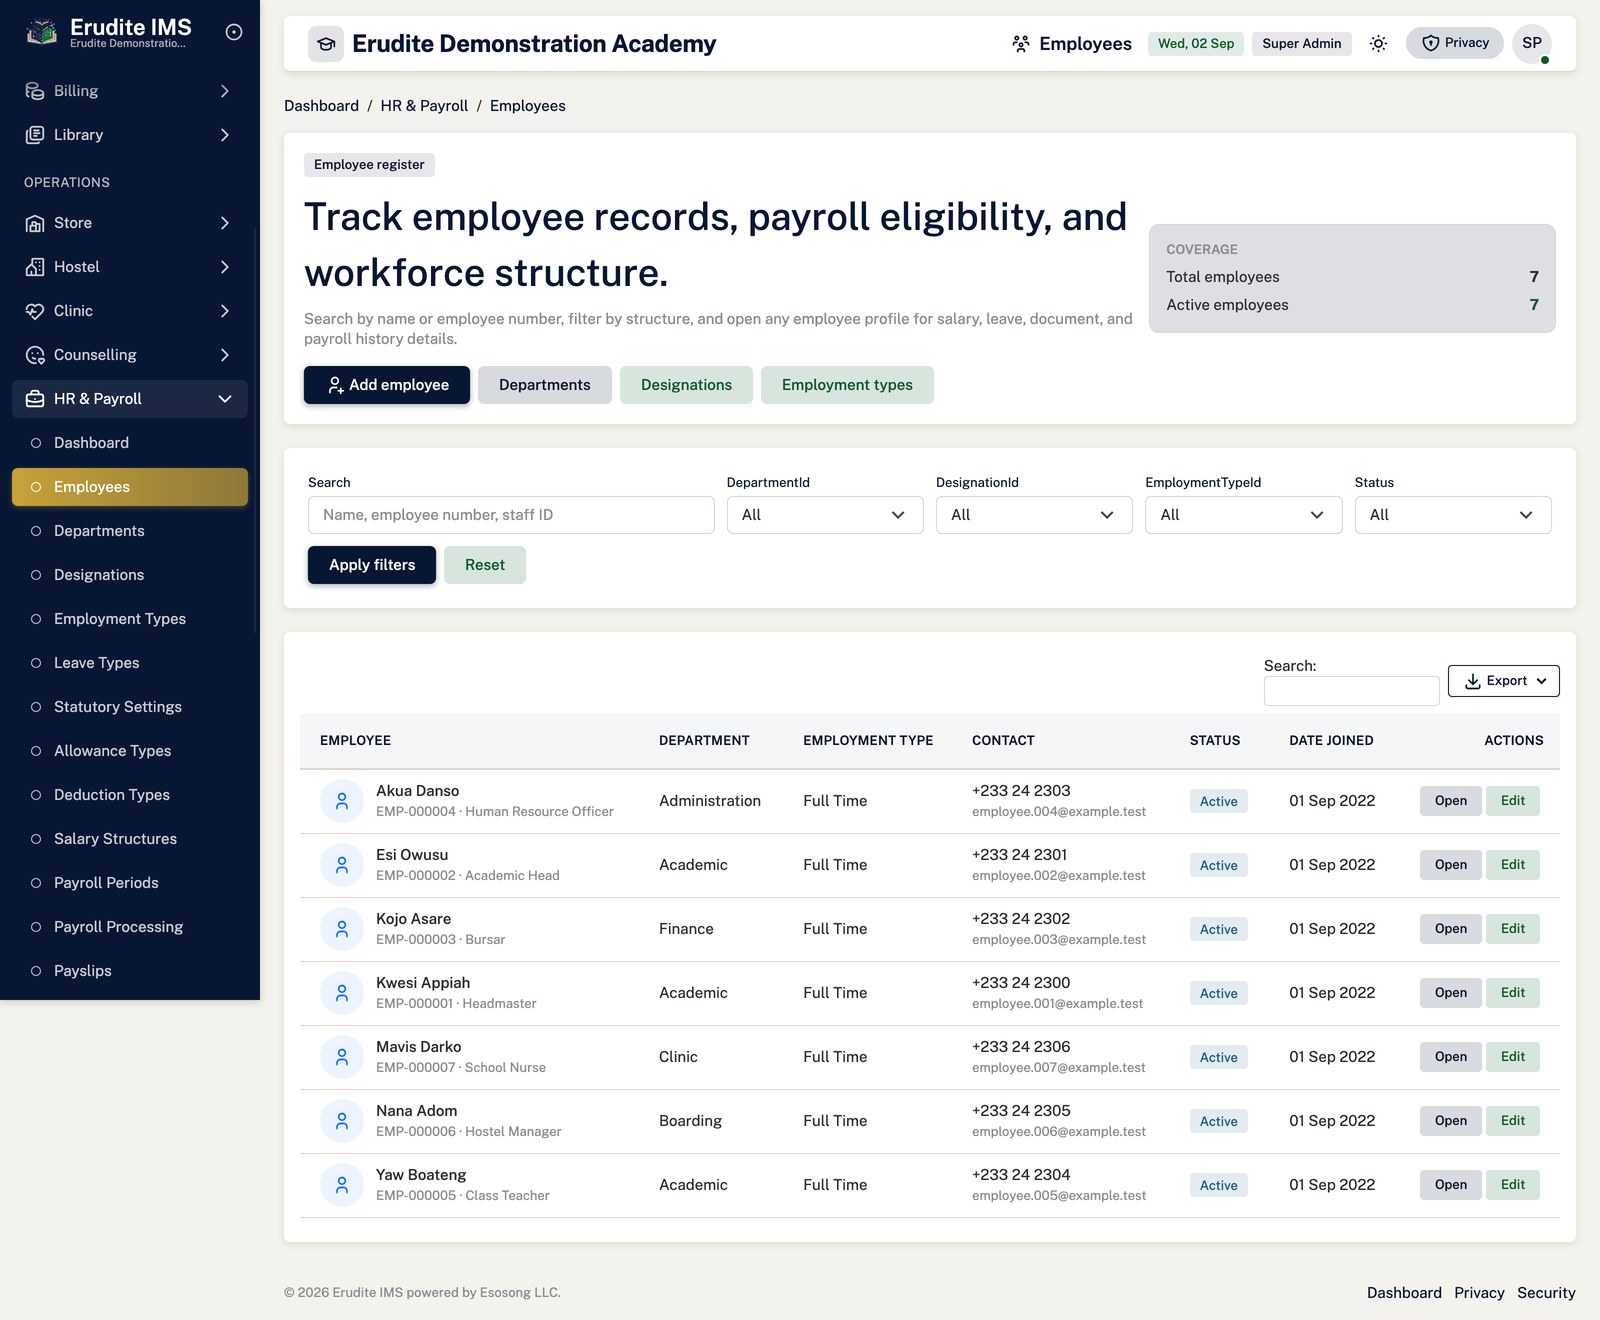Open Esi Owusu's employee record
This screenshot has width=1600, height=1320.
(1450, 865)
